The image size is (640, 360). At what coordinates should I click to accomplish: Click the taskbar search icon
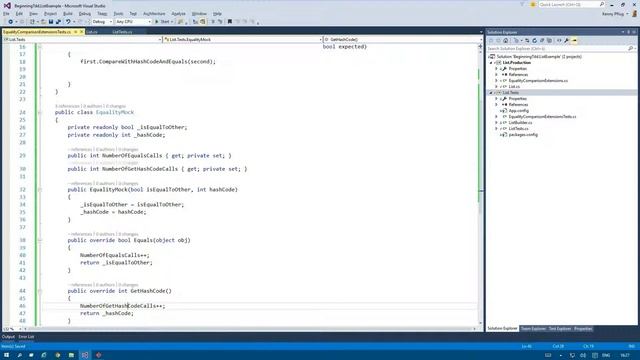(x=19, y=355)
